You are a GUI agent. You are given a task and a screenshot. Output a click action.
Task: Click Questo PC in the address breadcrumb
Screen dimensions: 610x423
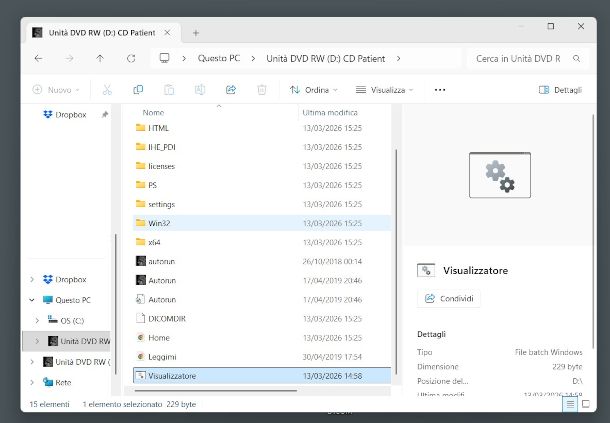[219, 59]
